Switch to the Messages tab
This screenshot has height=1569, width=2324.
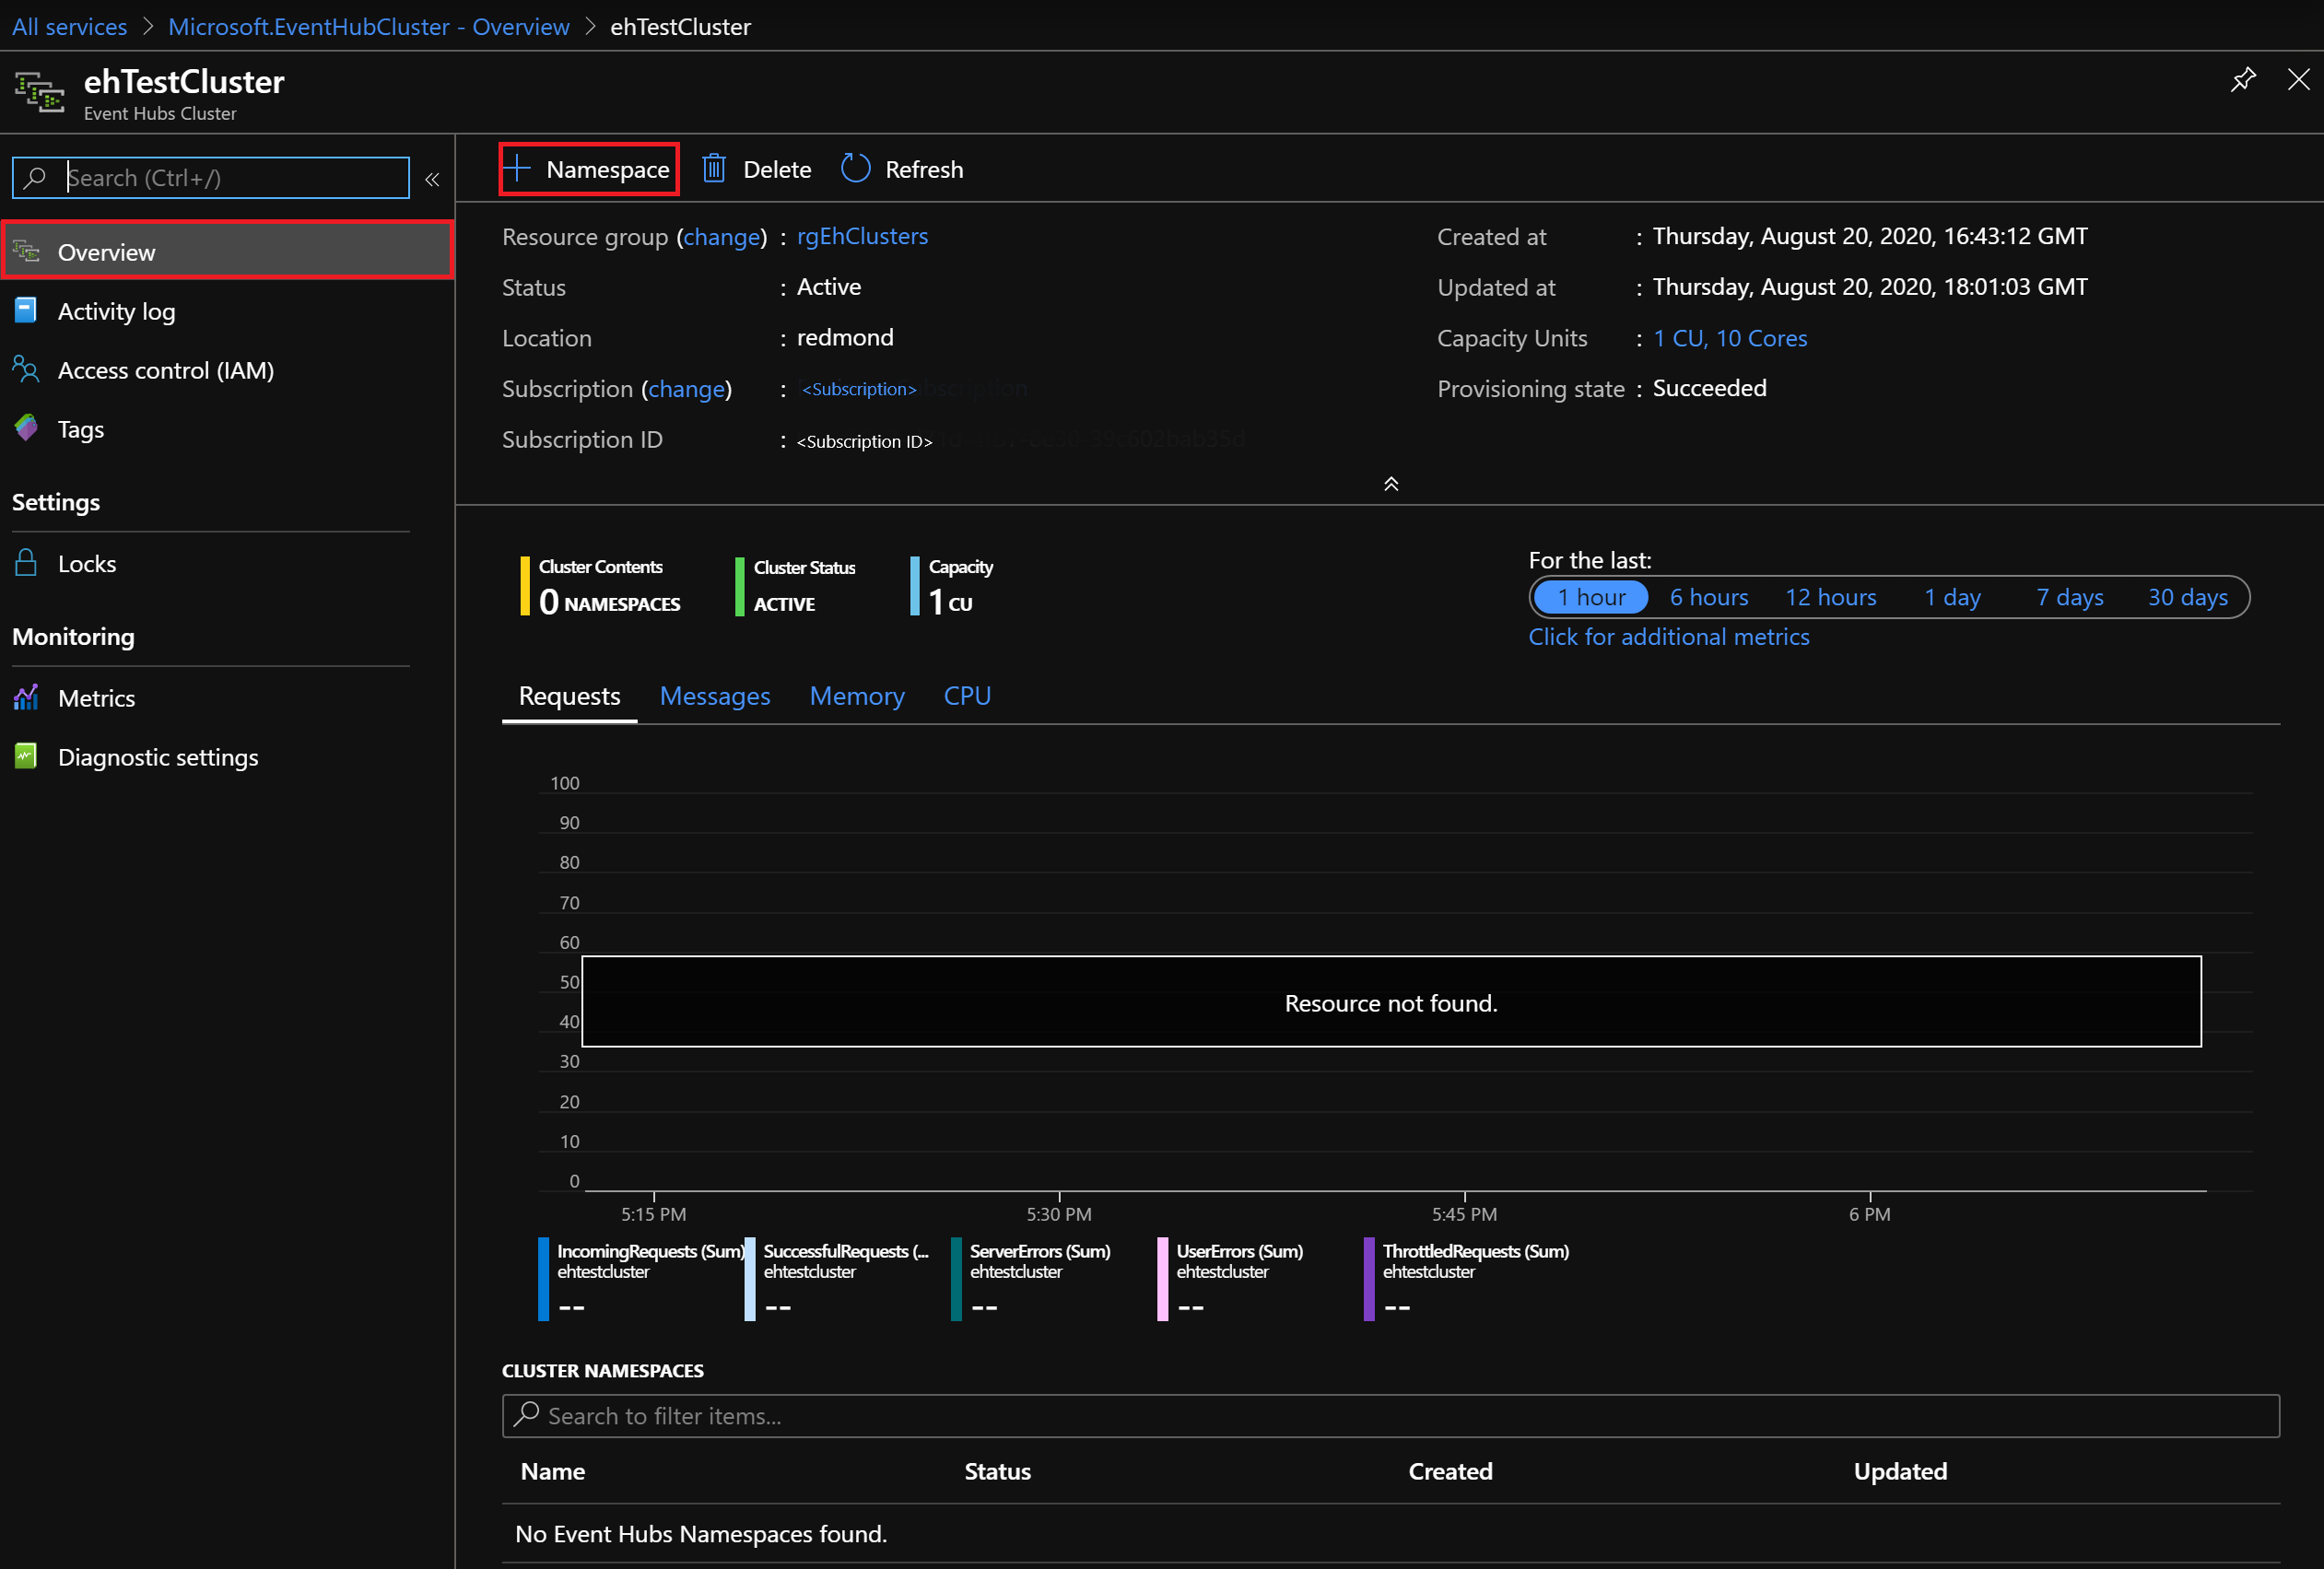point(715,695)
